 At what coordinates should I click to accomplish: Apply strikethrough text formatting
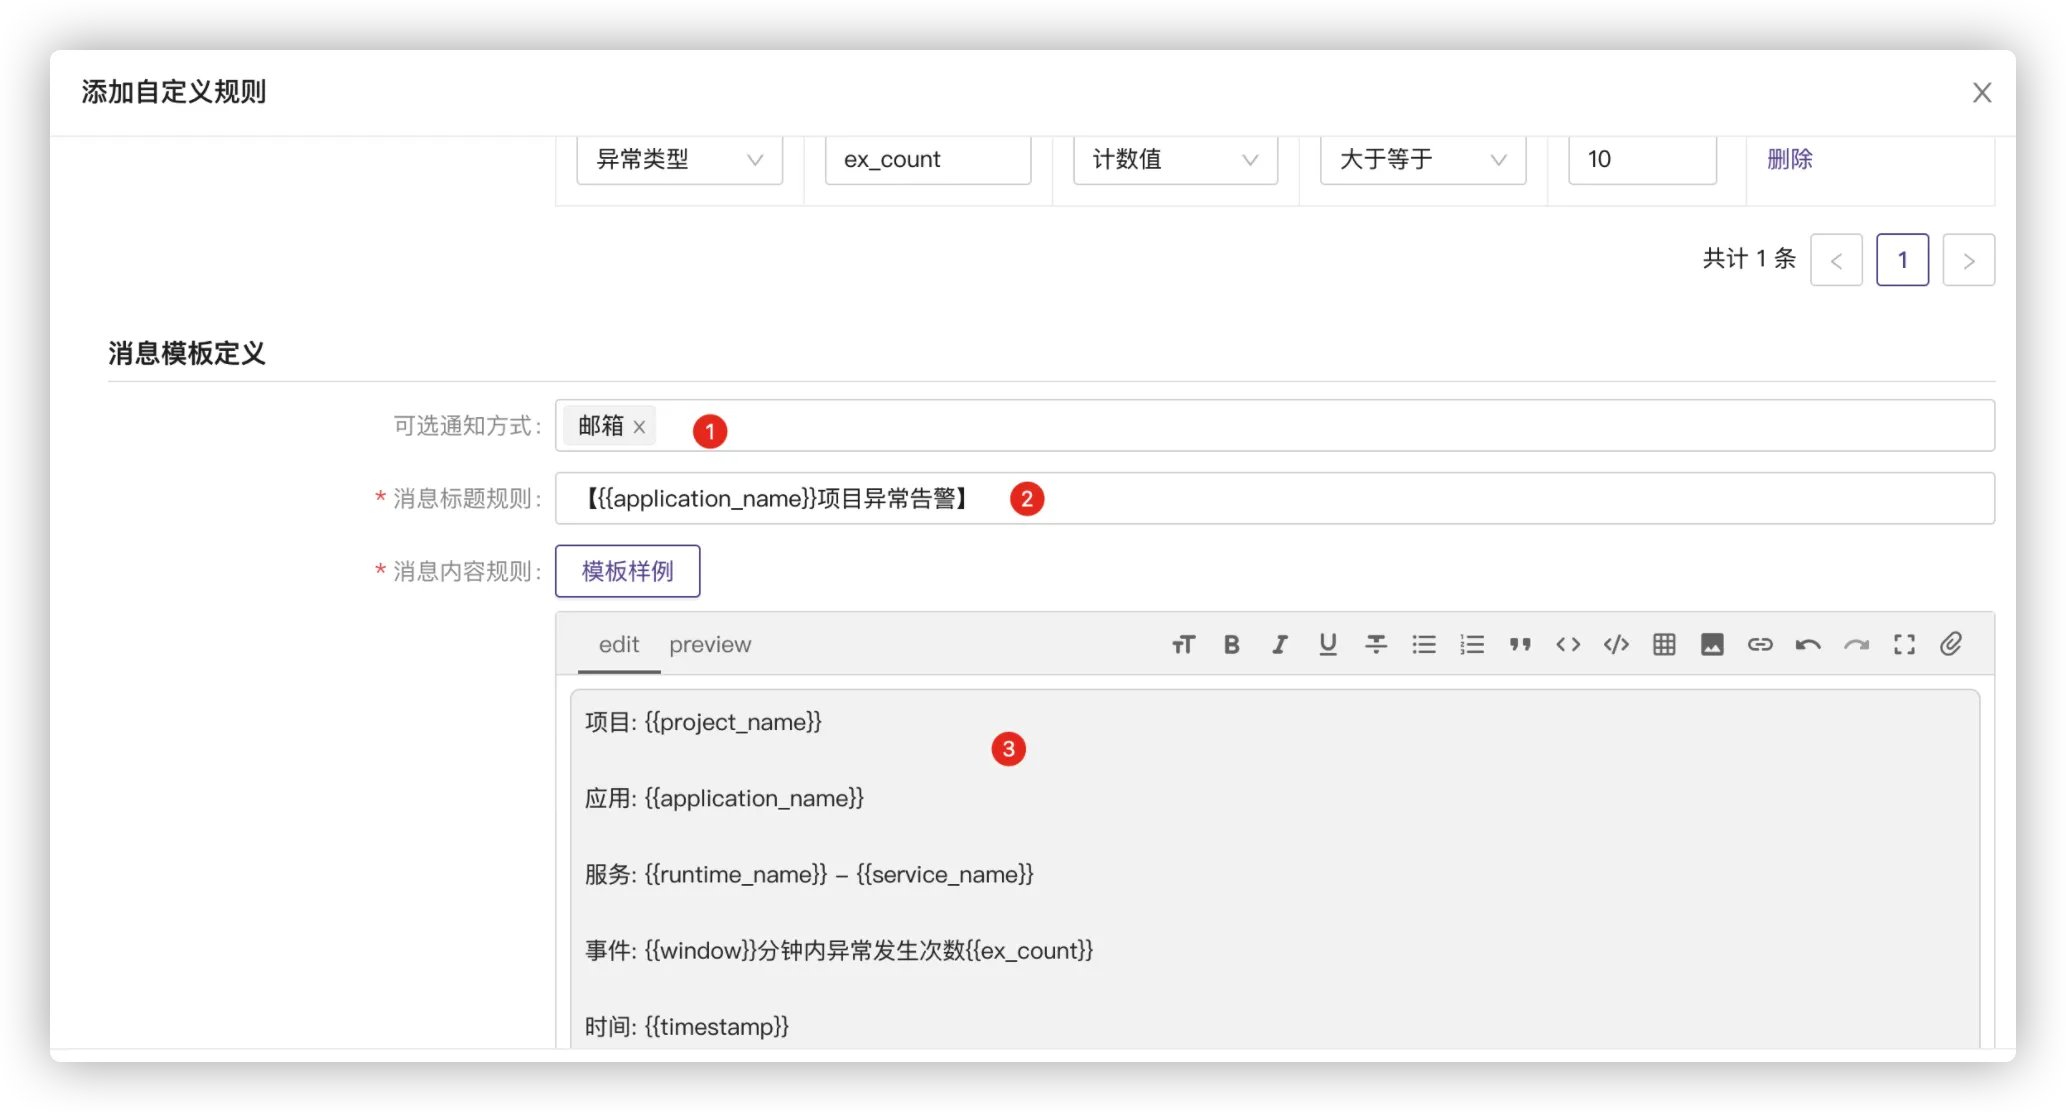tap(1375, 645)
